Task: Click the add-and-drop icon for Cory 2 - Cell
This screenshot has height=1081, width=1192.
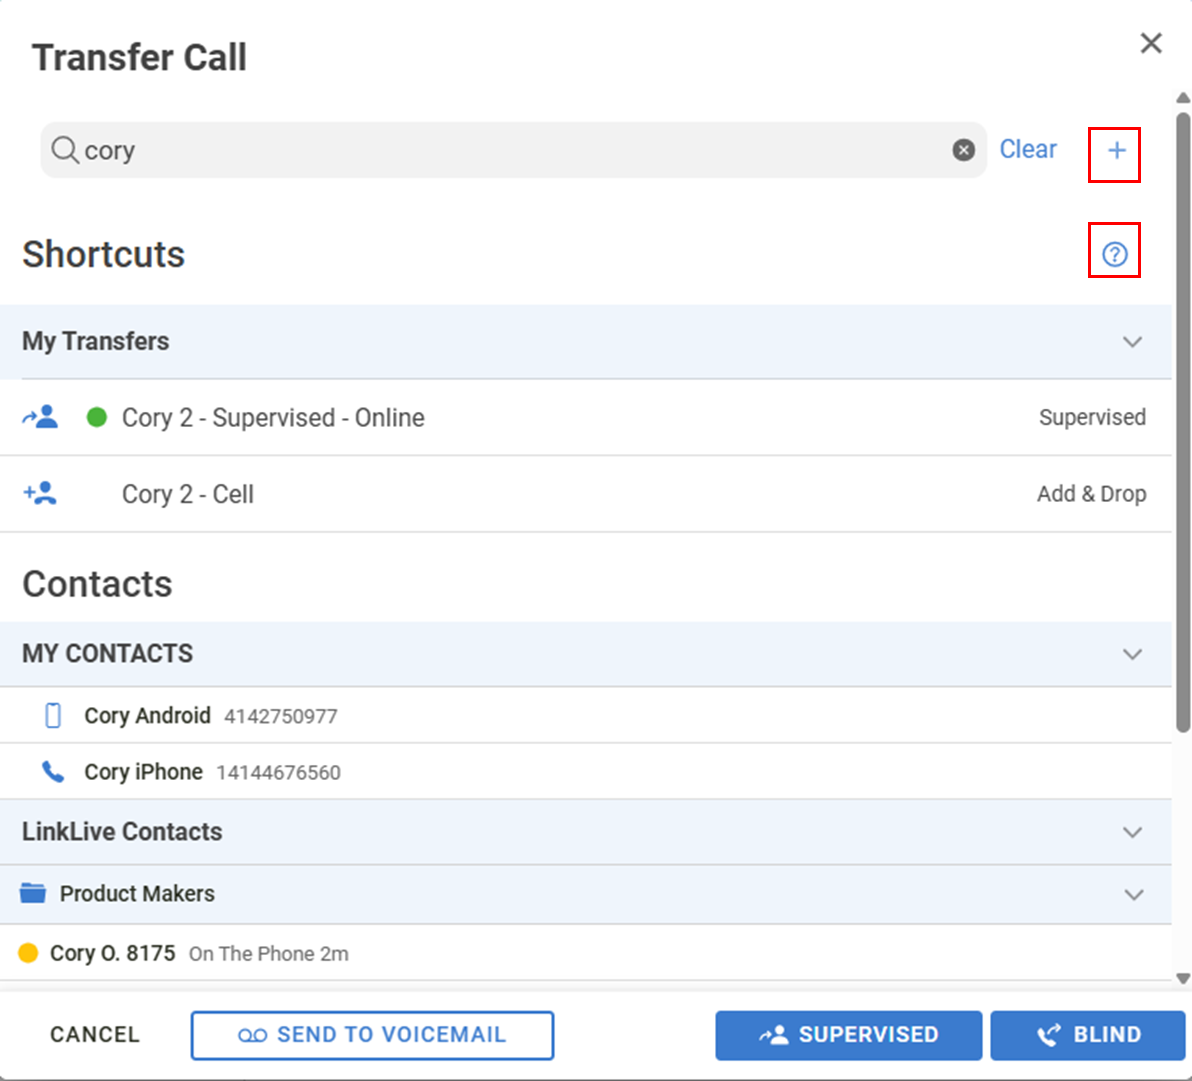Action: [41, 493]
